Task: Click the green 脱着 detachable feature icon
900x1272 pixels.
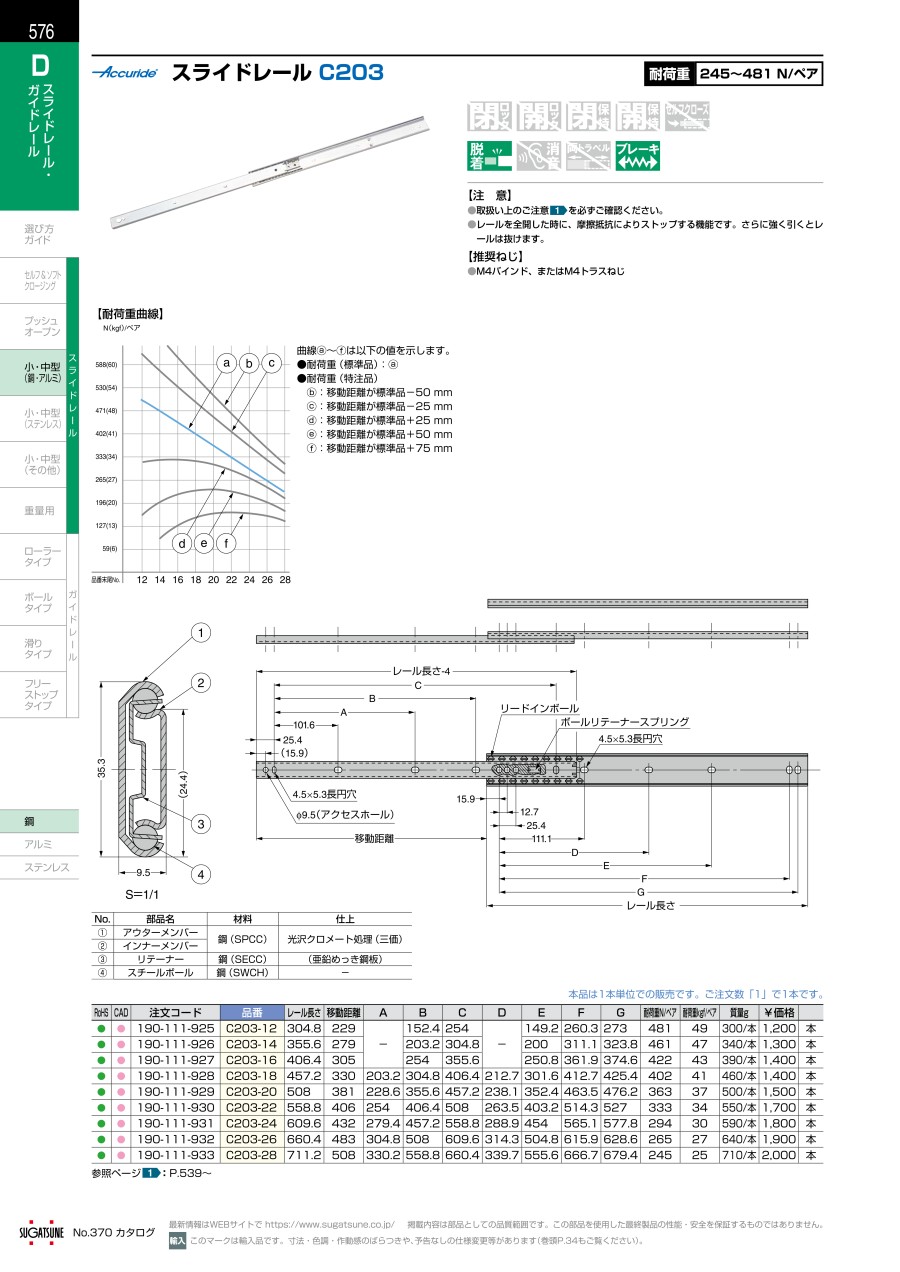Action: (x=489, y=157)
